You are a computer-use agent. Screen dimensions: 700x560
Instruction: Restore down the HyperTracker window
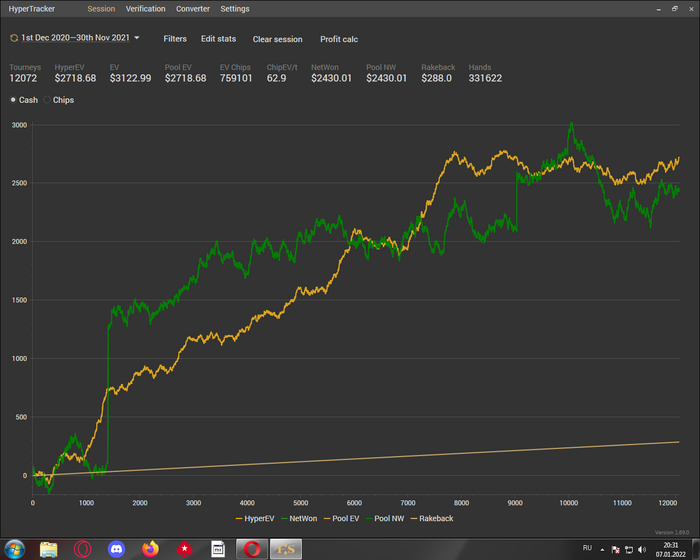[x=675, y=9]
